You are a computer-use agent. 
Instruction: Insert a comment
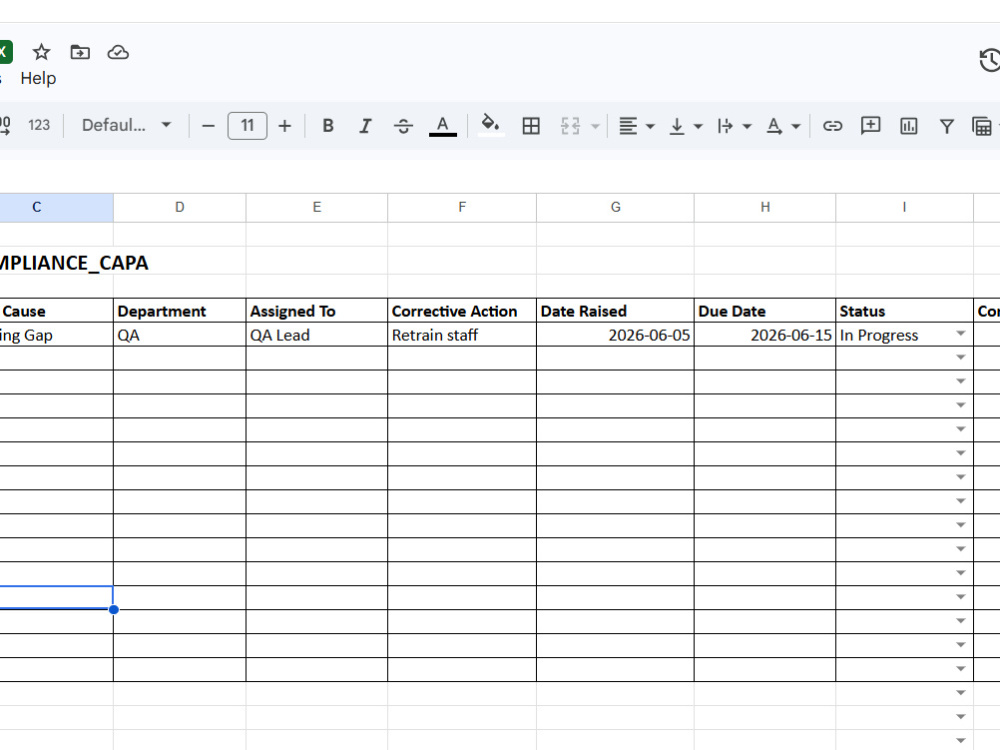871,125
